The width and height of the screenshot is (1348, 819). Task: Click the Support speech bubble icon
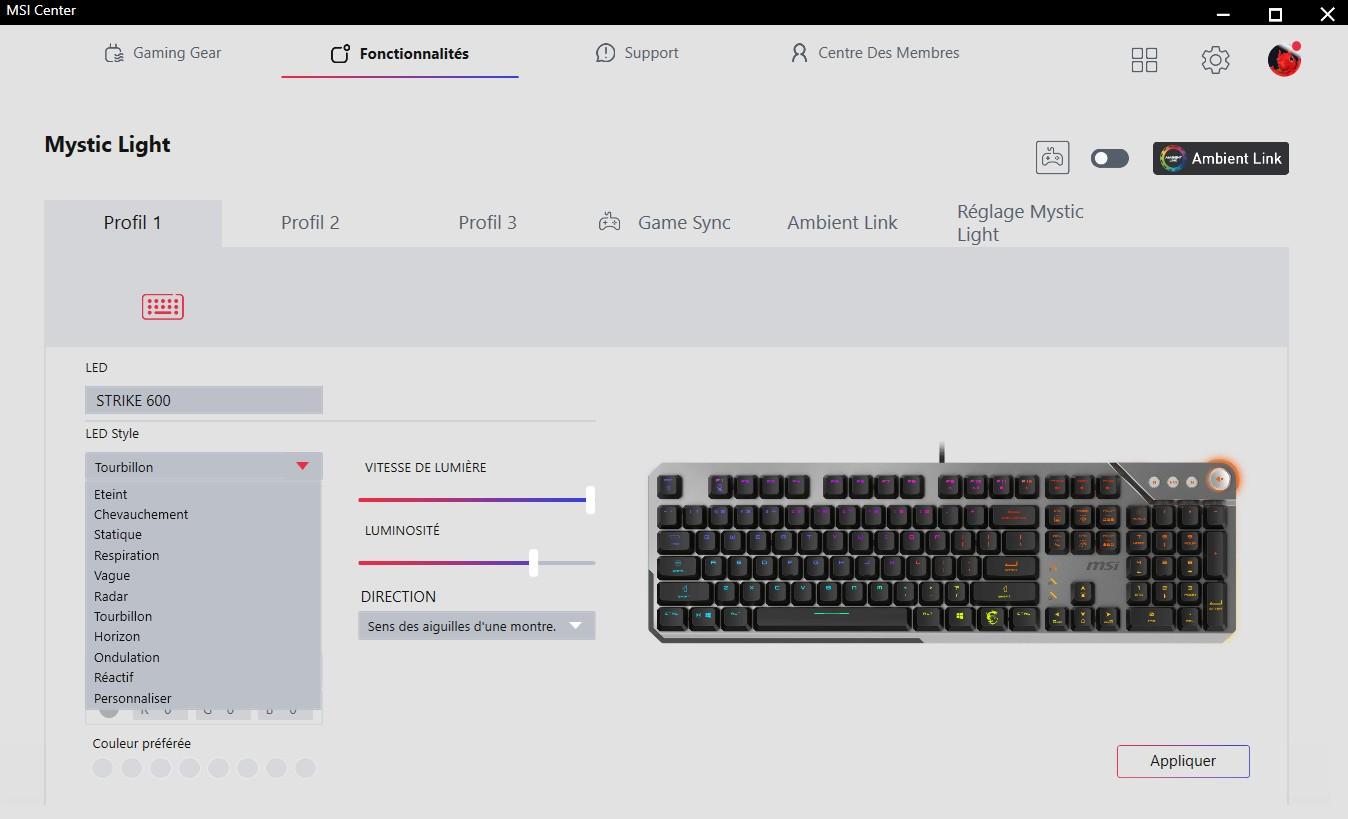[x=605, y=53]
